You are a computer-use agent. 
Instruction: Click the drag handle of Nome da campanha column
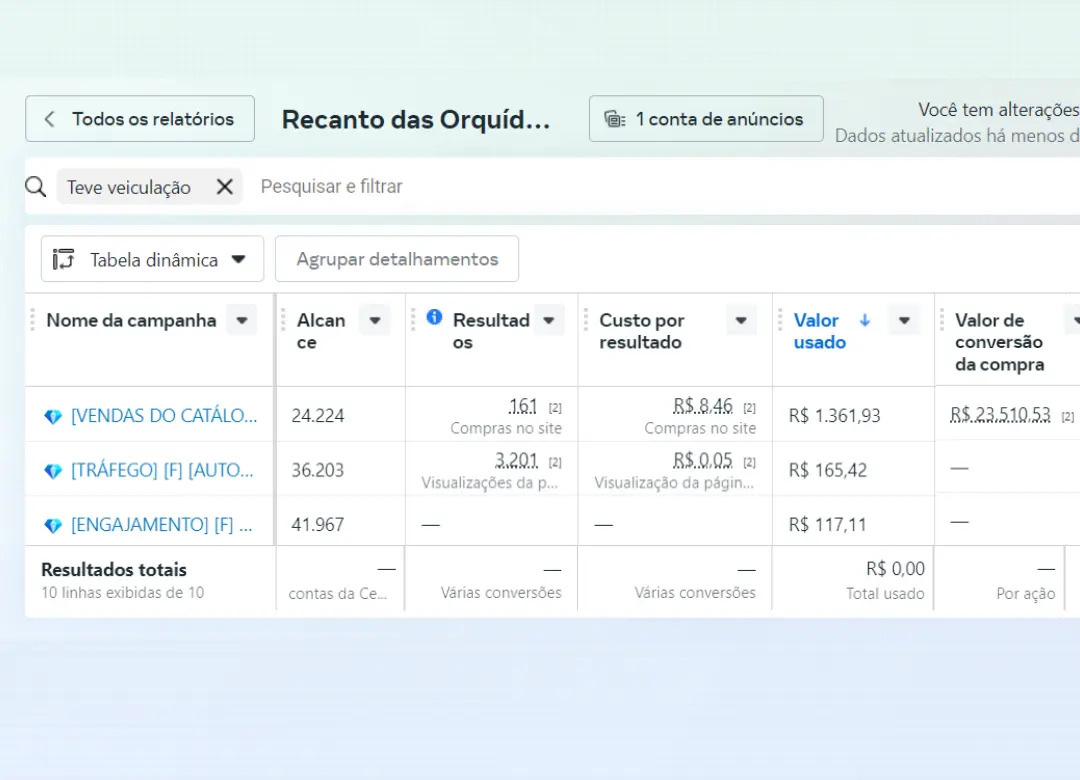tap(33, 320)
